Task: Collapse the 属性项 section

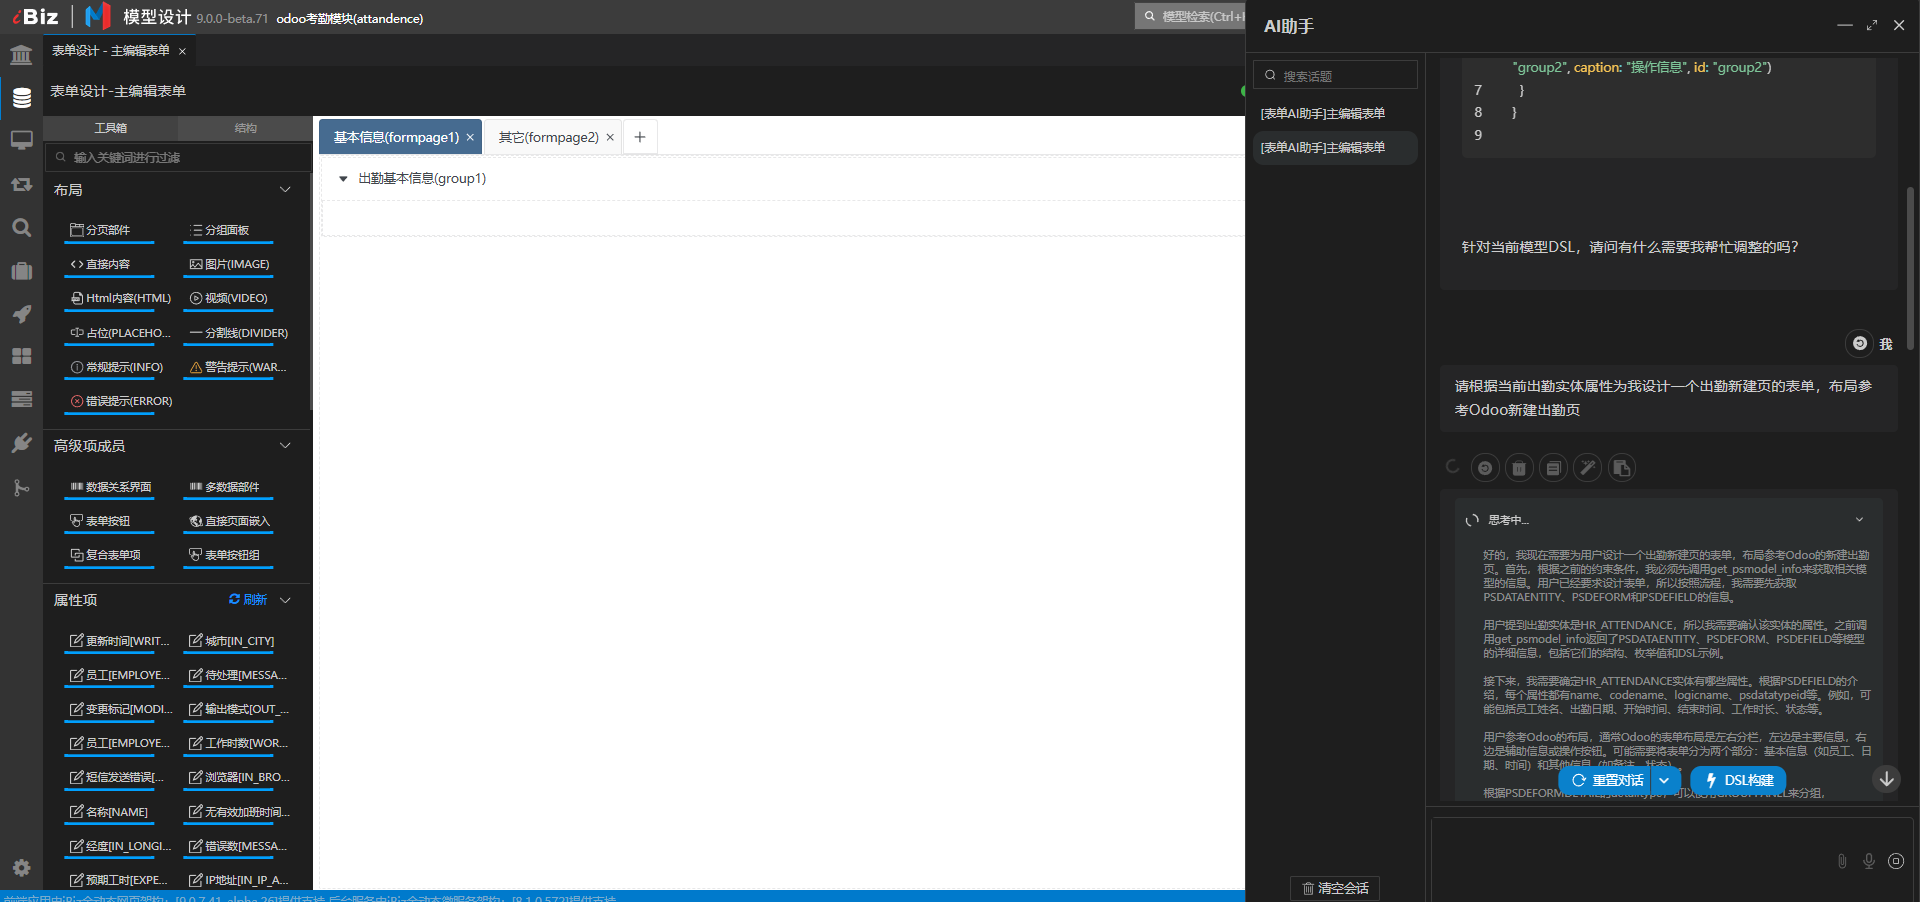Action: [x=285, y=600]
